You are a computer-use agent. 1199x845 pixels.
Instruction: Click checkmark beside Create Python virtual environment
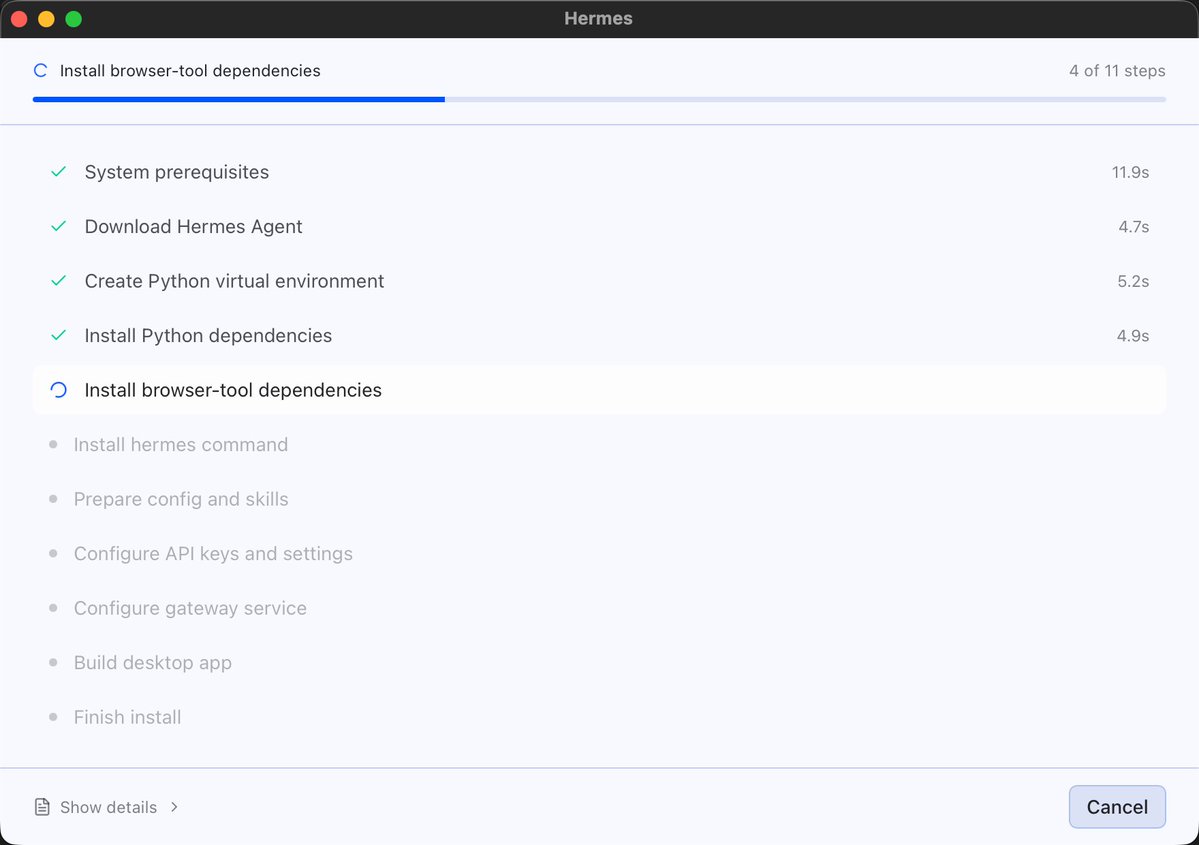58,281
